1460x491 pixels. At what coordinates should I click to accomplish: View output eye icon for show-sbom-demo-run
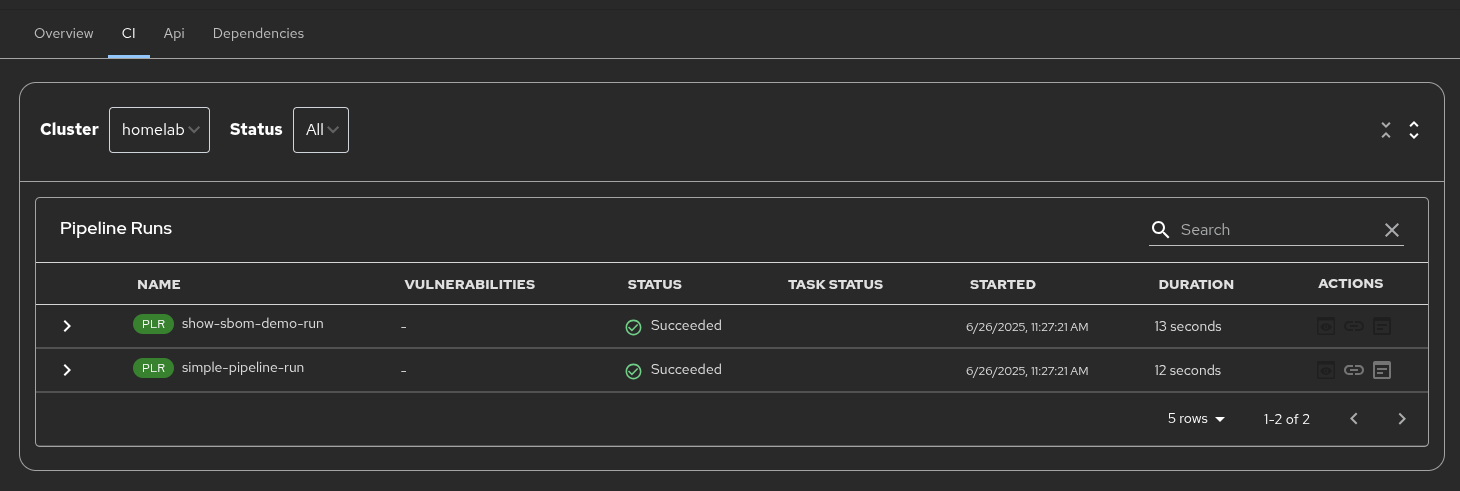click(1325, 326)
